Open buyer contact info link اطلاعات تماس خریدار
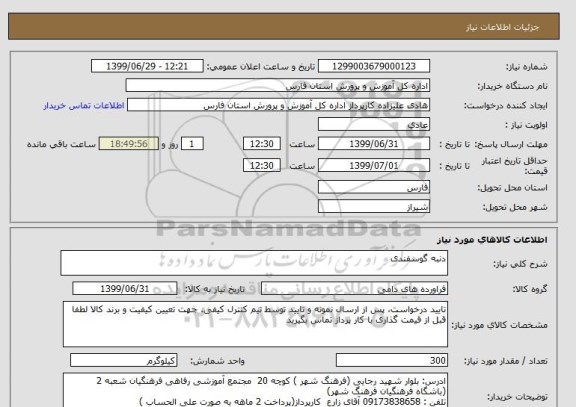 [84, 105]
